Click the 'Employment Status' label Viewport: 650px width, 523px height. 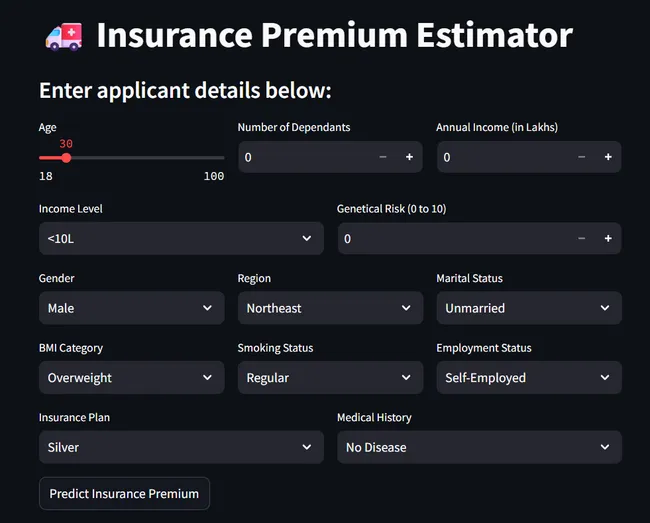pyautogui.click(x=484, y=348)
